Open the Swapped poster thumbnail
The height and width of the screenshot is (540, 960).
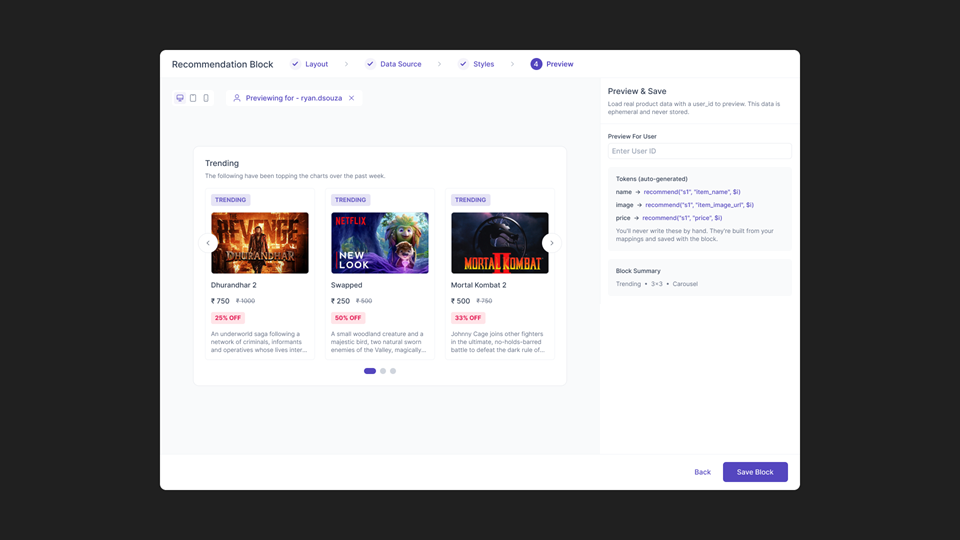[x=380, y=243]
